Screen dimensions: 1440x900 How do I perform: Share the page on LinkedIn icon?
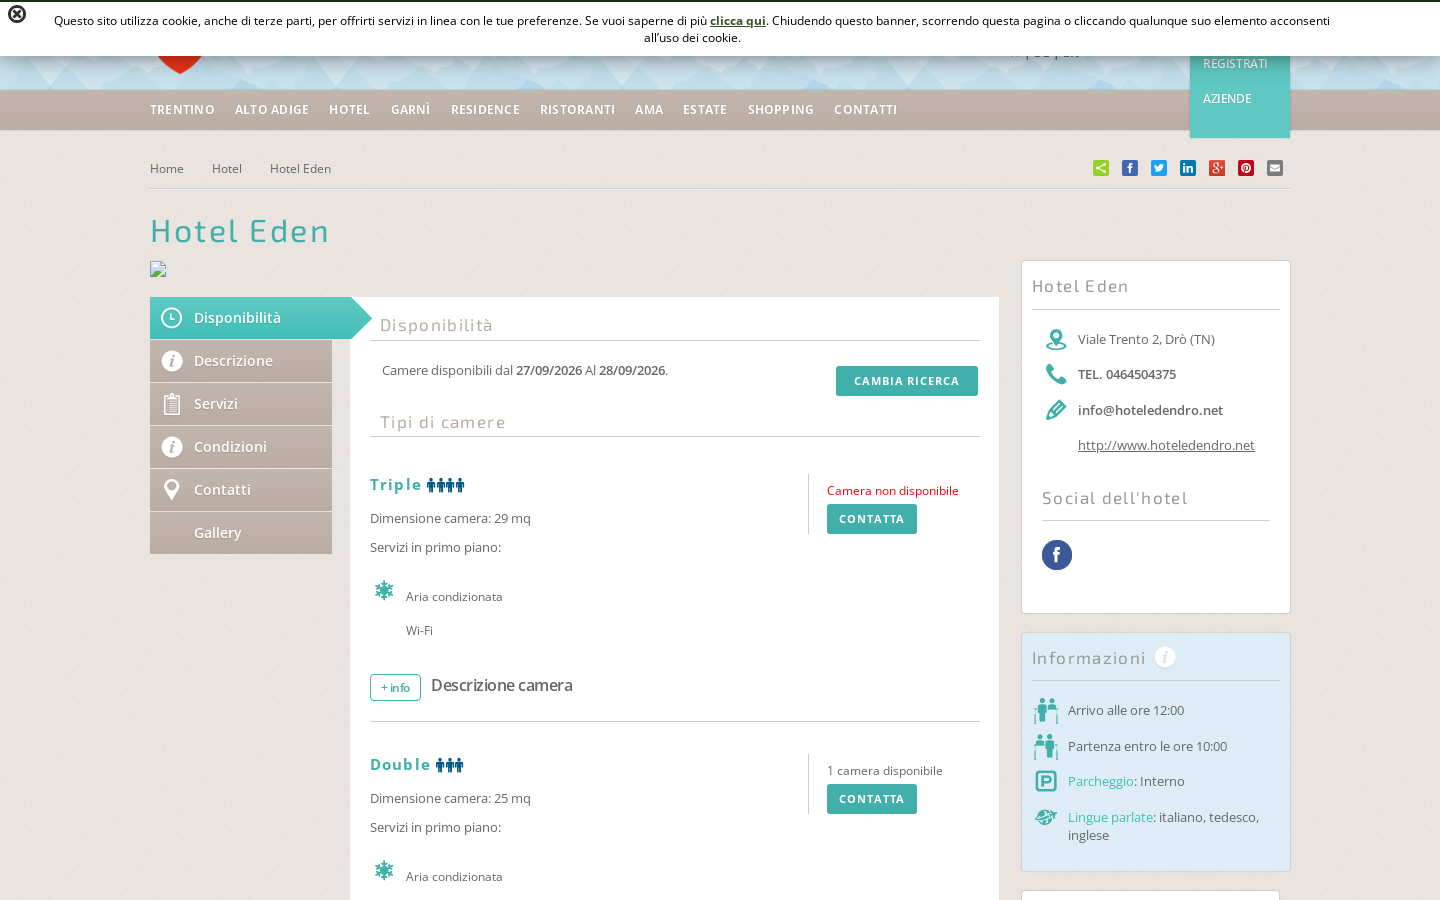(1188, 168)
